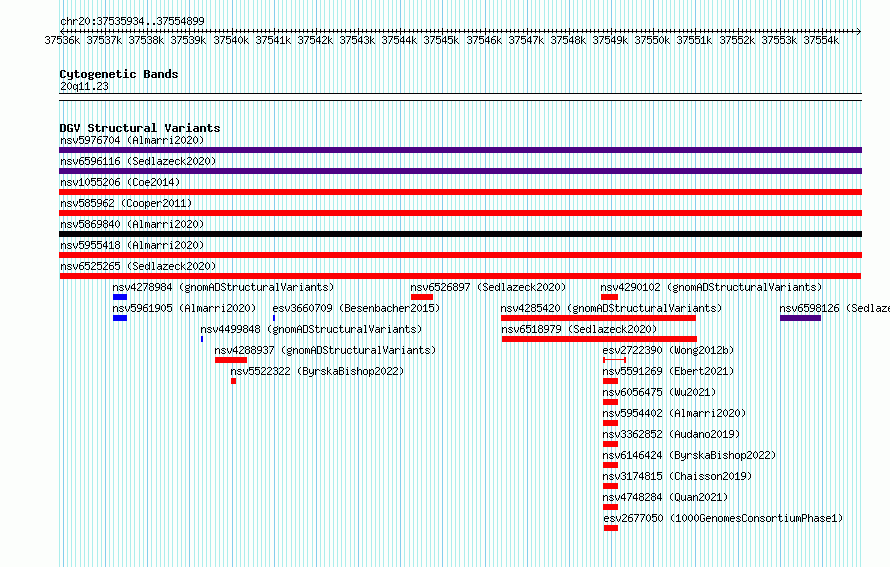The width and height of the screenshot is (890, 567).
Task: Click the red bar under nsv6525265
Action: tap(460, 276)
